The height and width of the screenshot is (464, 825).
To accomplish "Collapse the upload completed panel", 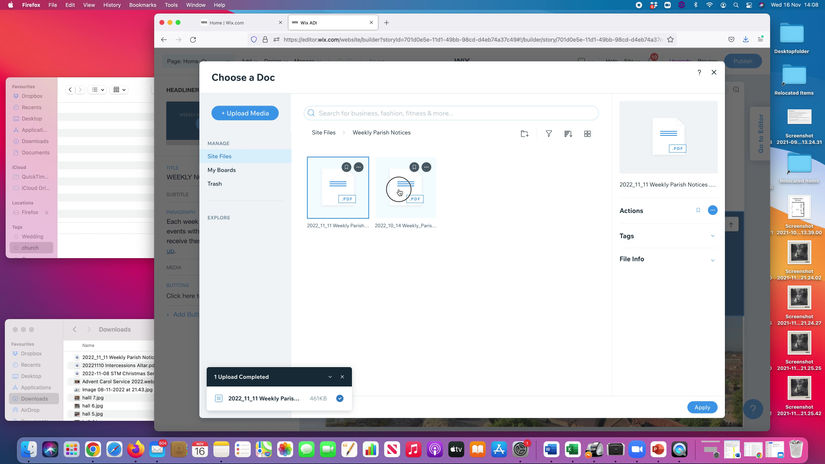I will [330, 377].
